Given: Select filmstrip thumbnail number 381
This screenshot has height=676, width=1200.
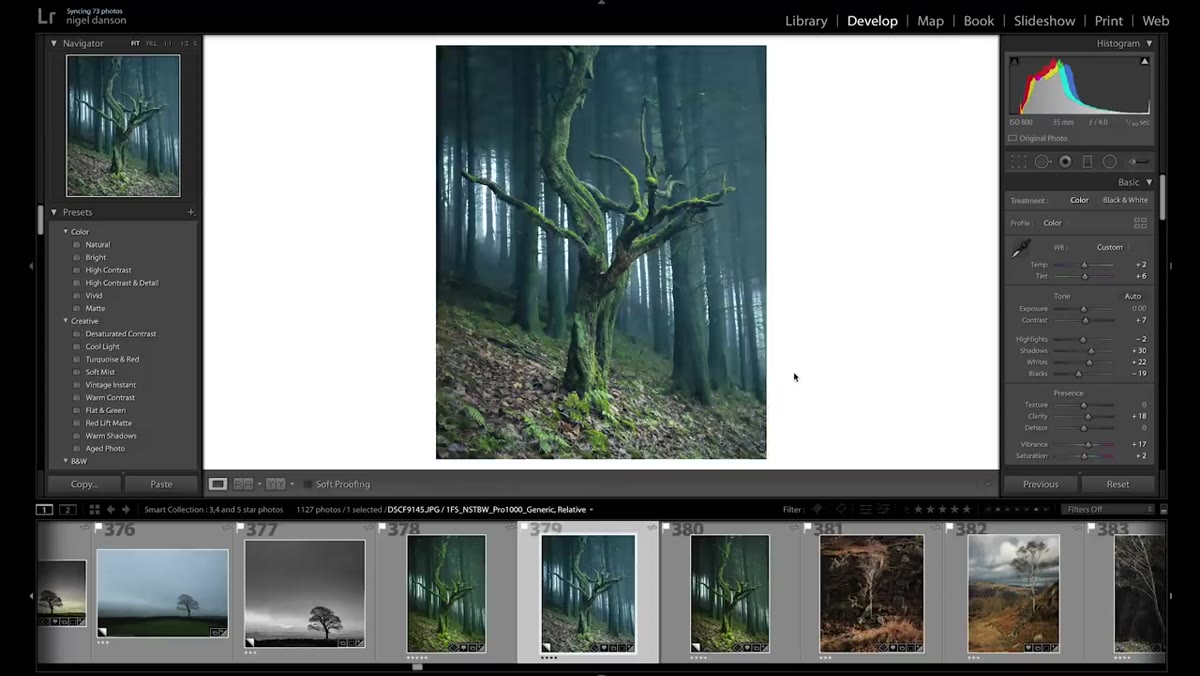Looking at the screenshot, I should pyautogui.click(x=871, y=593).
